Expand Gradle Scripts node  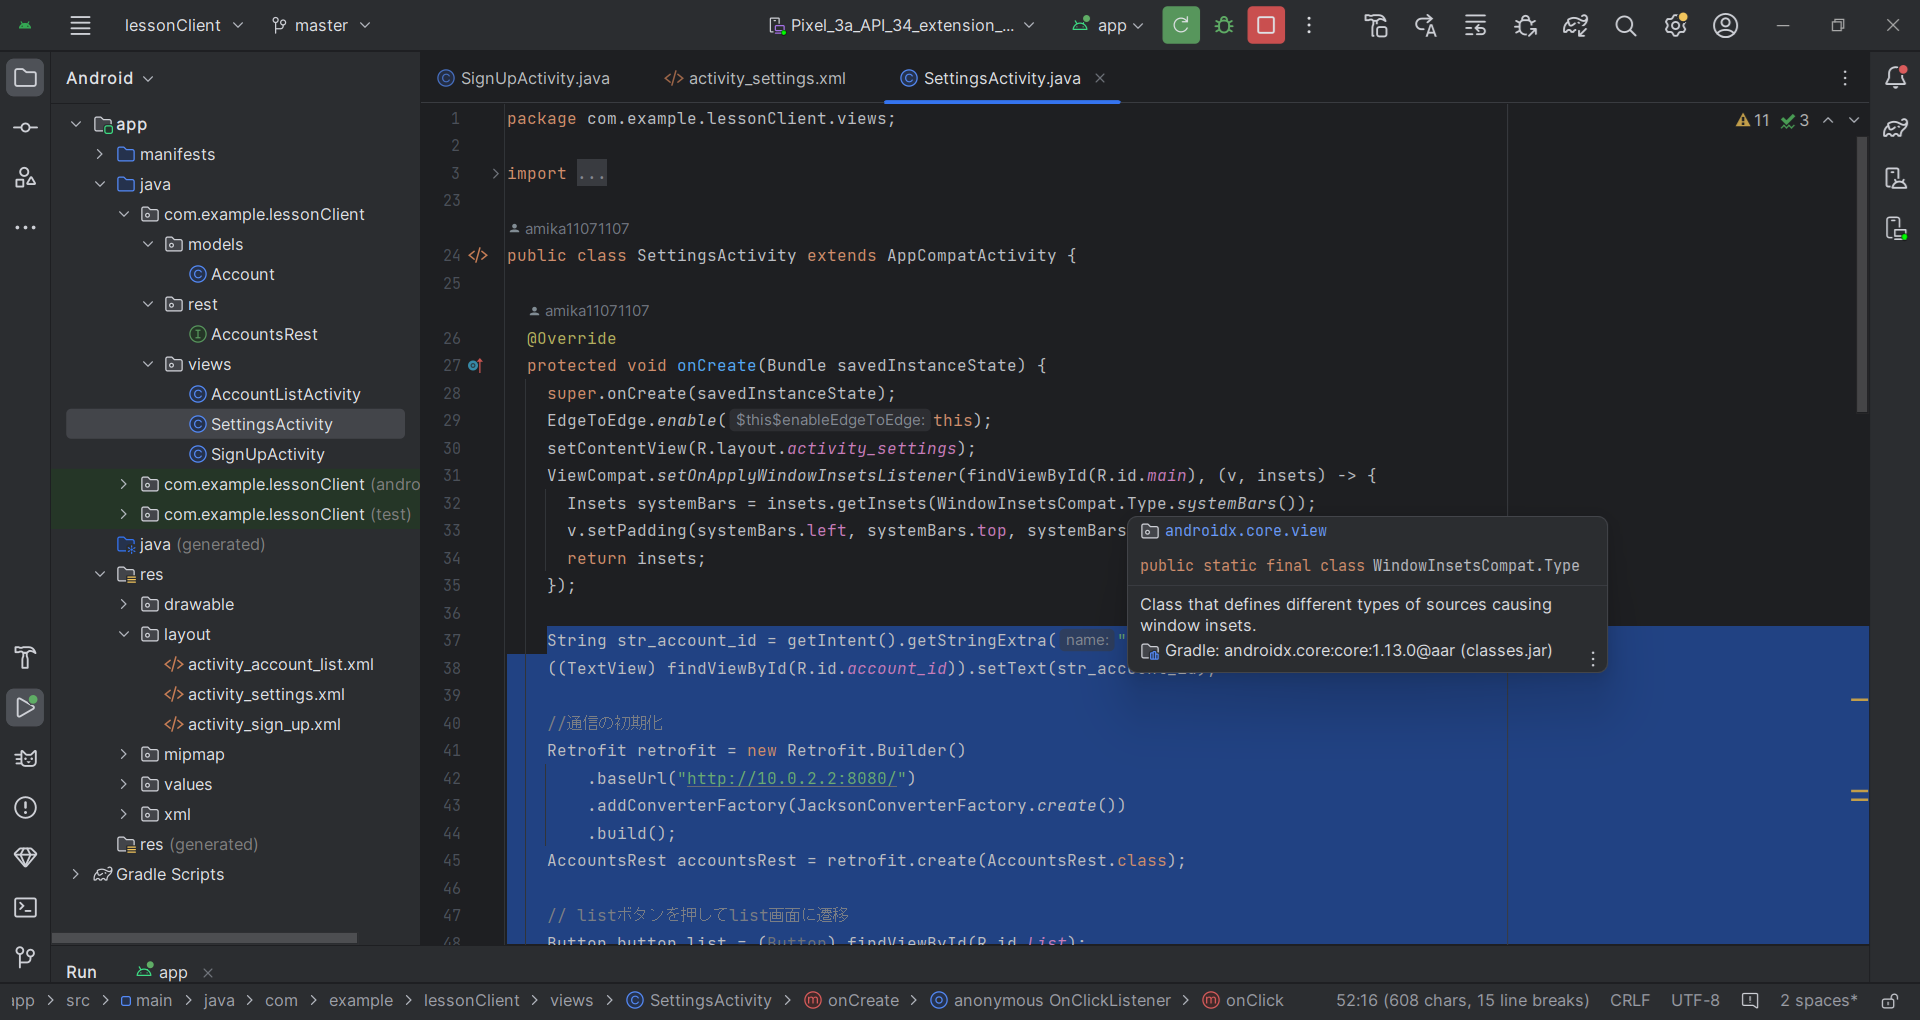pyautogui.click(x=76, y=874)
